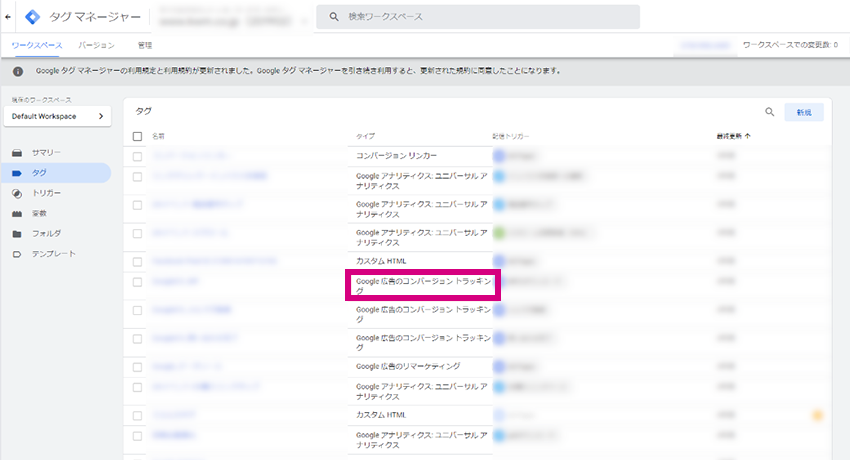
Task: Switch to the ワークスペース tab
Action: (x=37, y=46)
